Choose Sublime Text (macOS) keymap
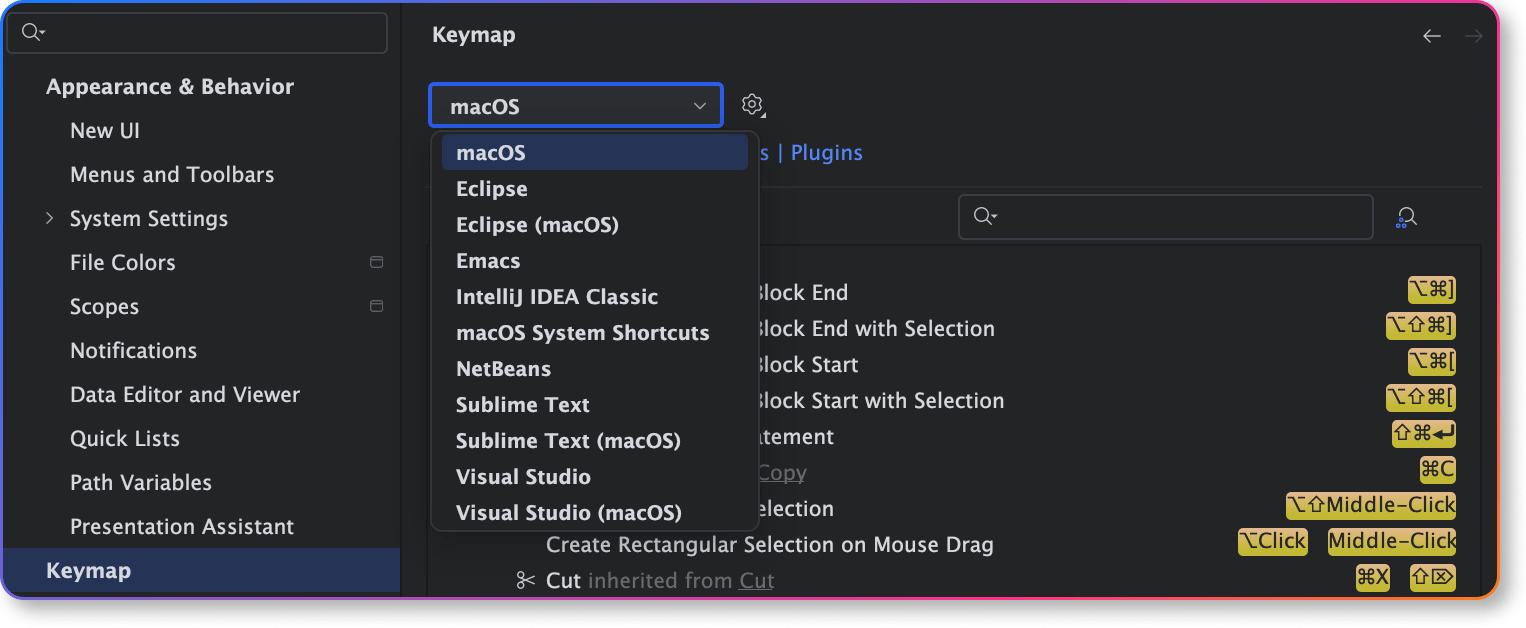Viewport: 1526px width, 628px height. click(x=595, y=441)
